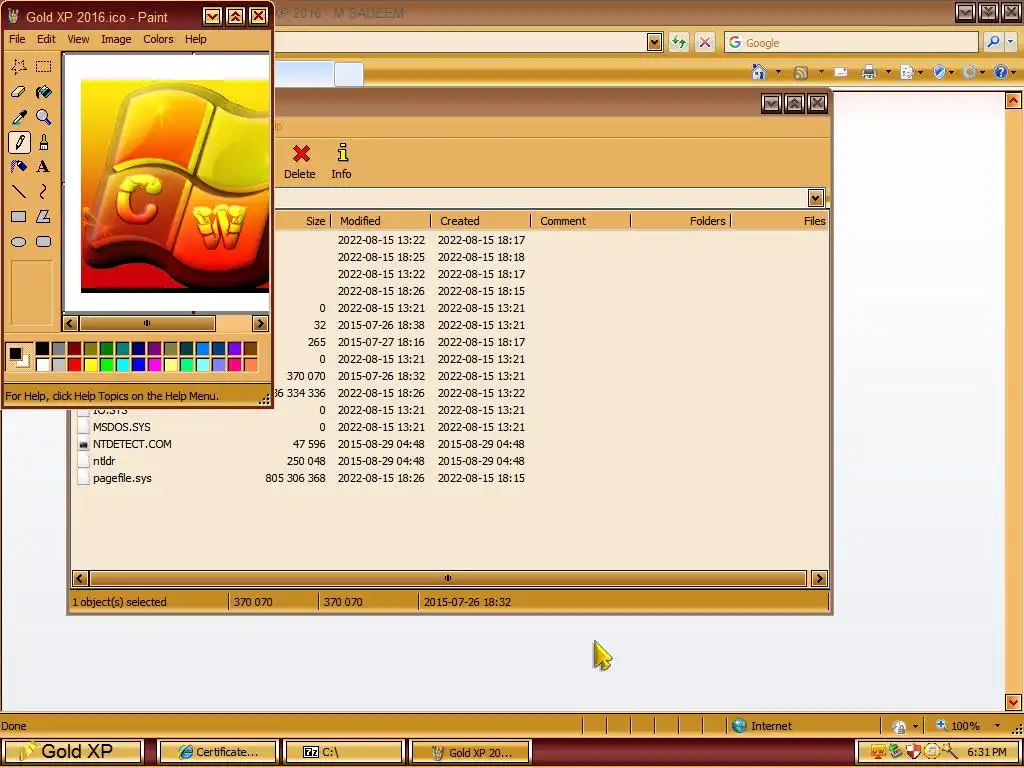Choose the Ellipse shape tool
The image size is (1024, 768).
19,242
